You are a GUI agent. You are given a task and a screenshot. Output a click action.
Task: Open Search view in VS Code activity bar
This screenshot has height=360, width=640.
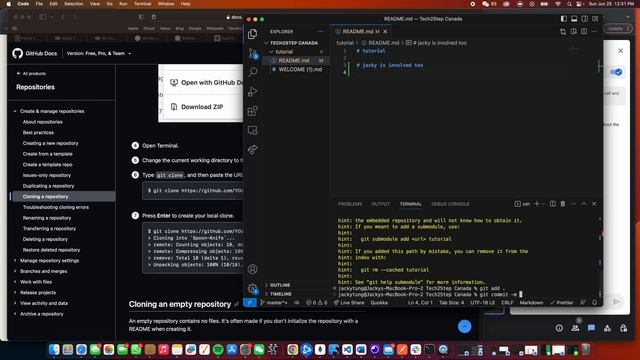coord(253,72)
